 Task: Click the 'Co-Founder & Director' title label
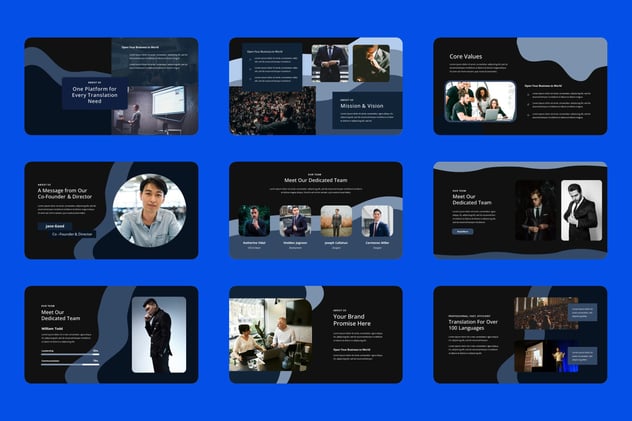(72, 234)
